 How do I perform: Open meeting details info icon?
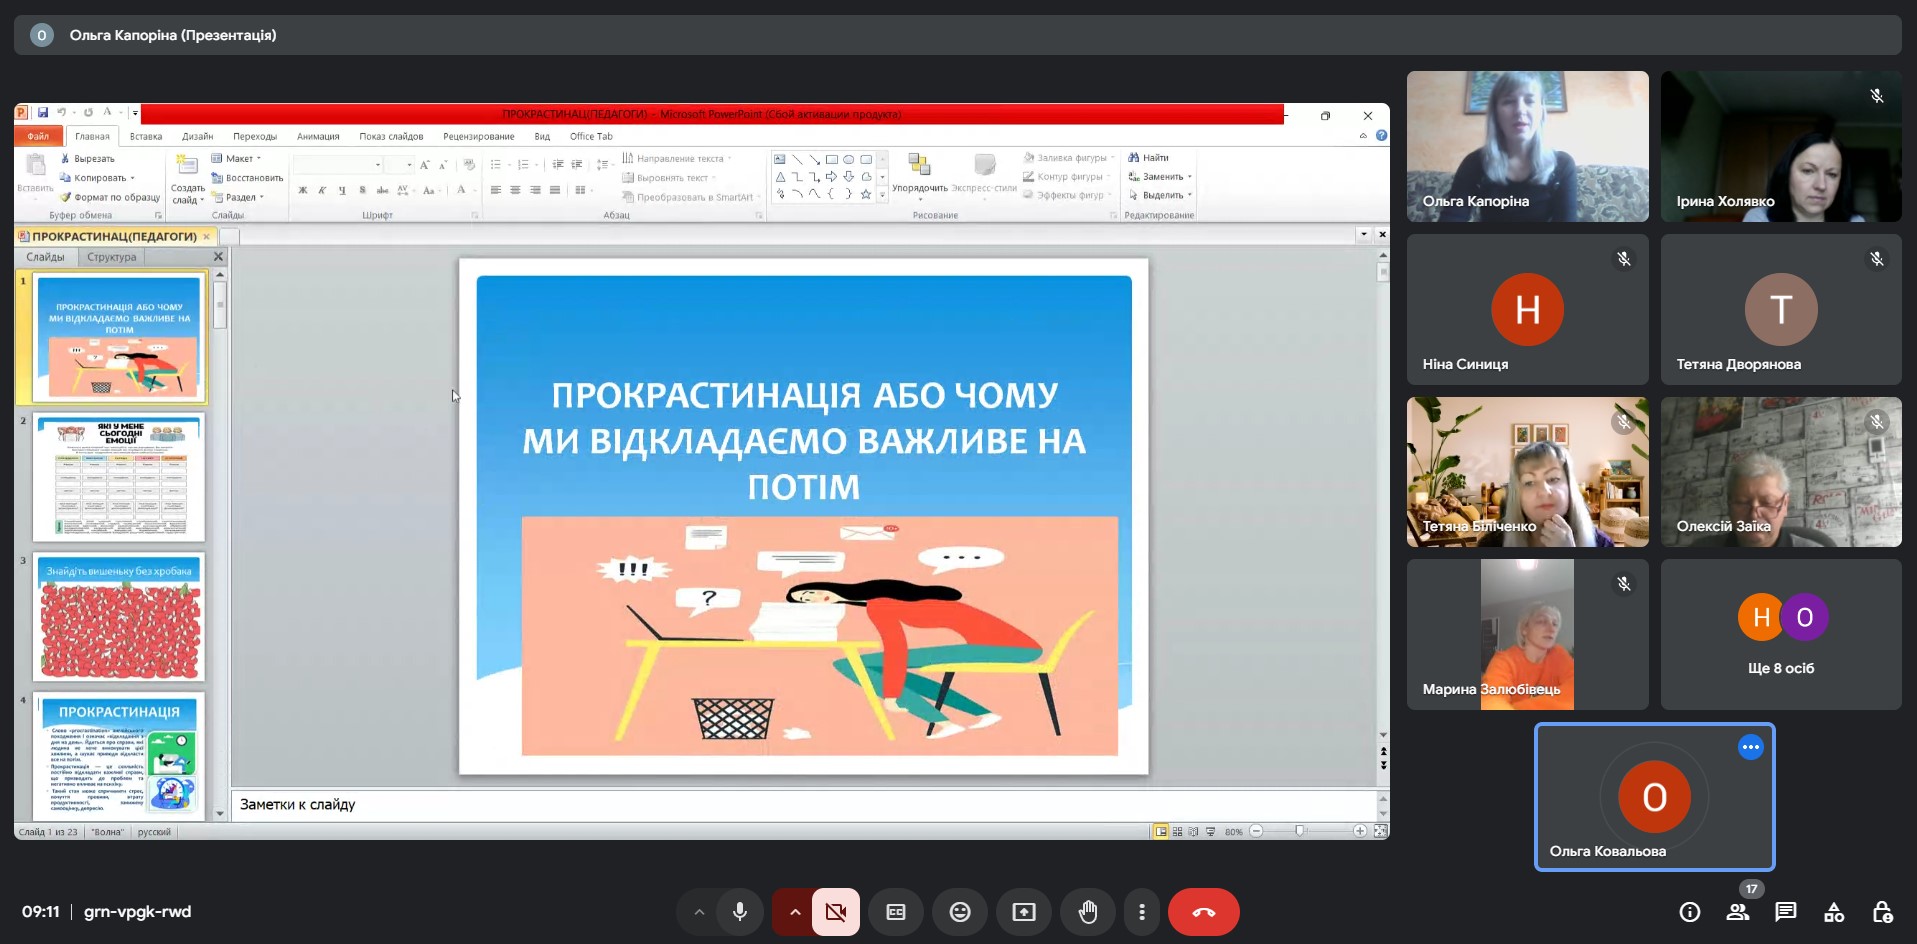pyautogui.click(x=1689, y=912)
